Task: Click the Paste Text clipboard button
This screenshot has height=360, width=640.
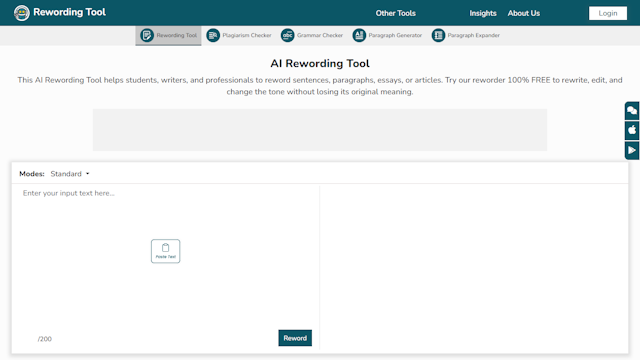Action: pos(165,251)
